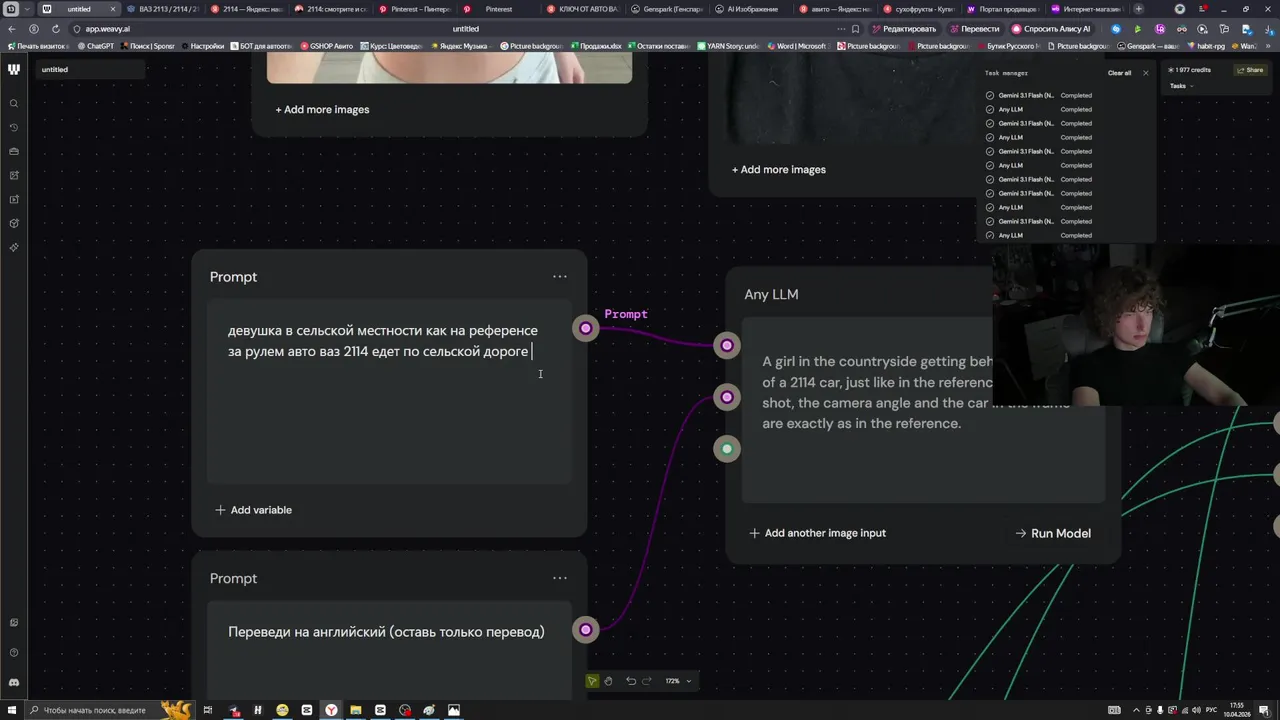Screen dimensions: 1280x720
Task: Close the Task manager panel
Action: 1145,73
